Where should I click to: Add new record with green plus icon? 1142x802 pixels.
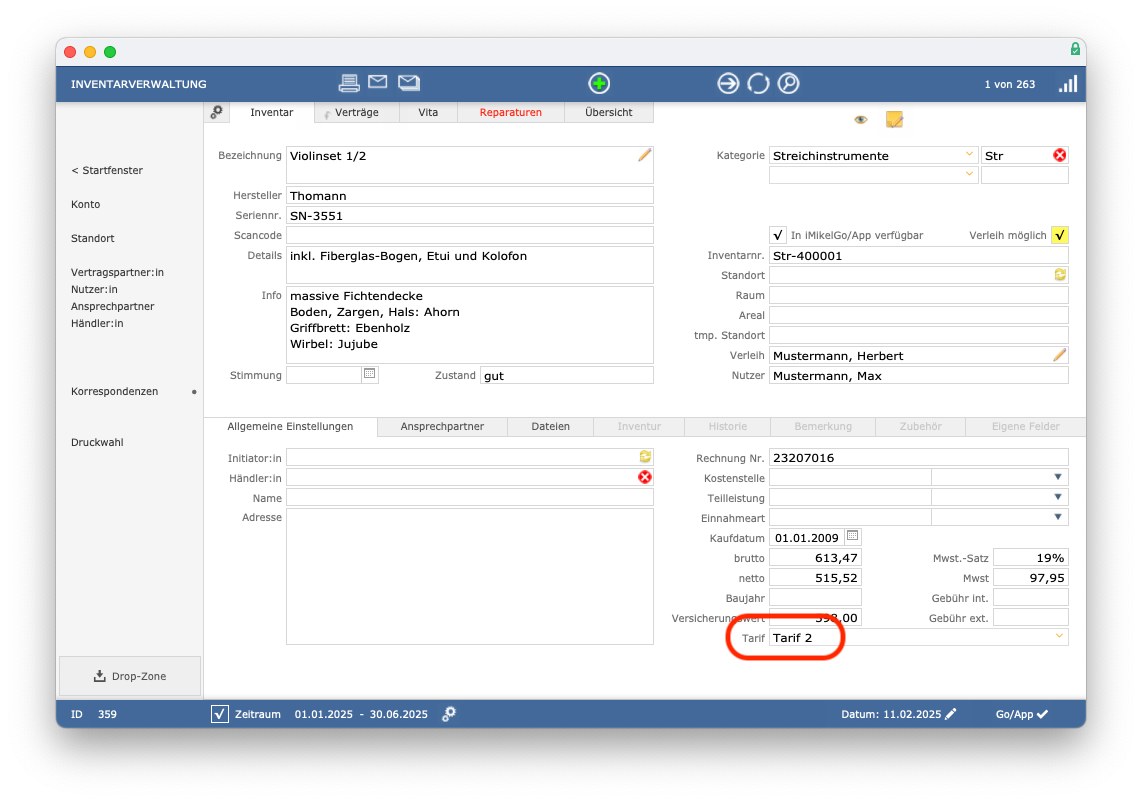click(x=599, y=84)
